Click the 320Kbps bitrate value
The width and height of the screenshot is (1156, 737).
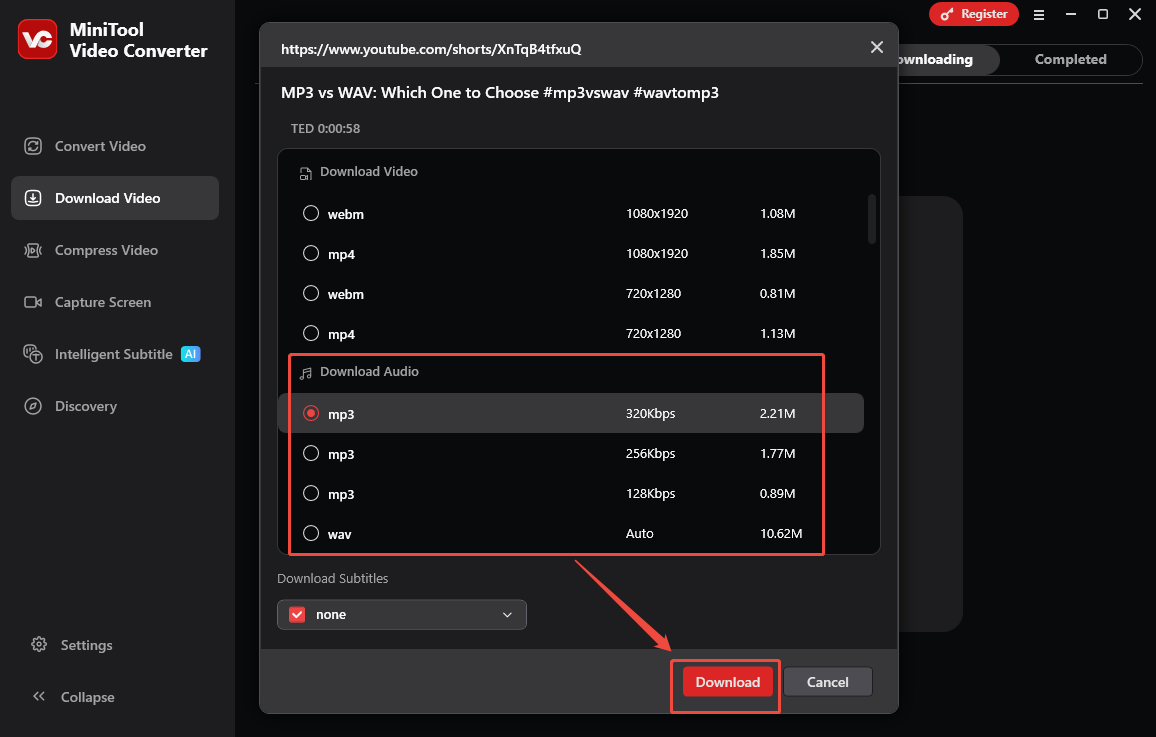650,413
